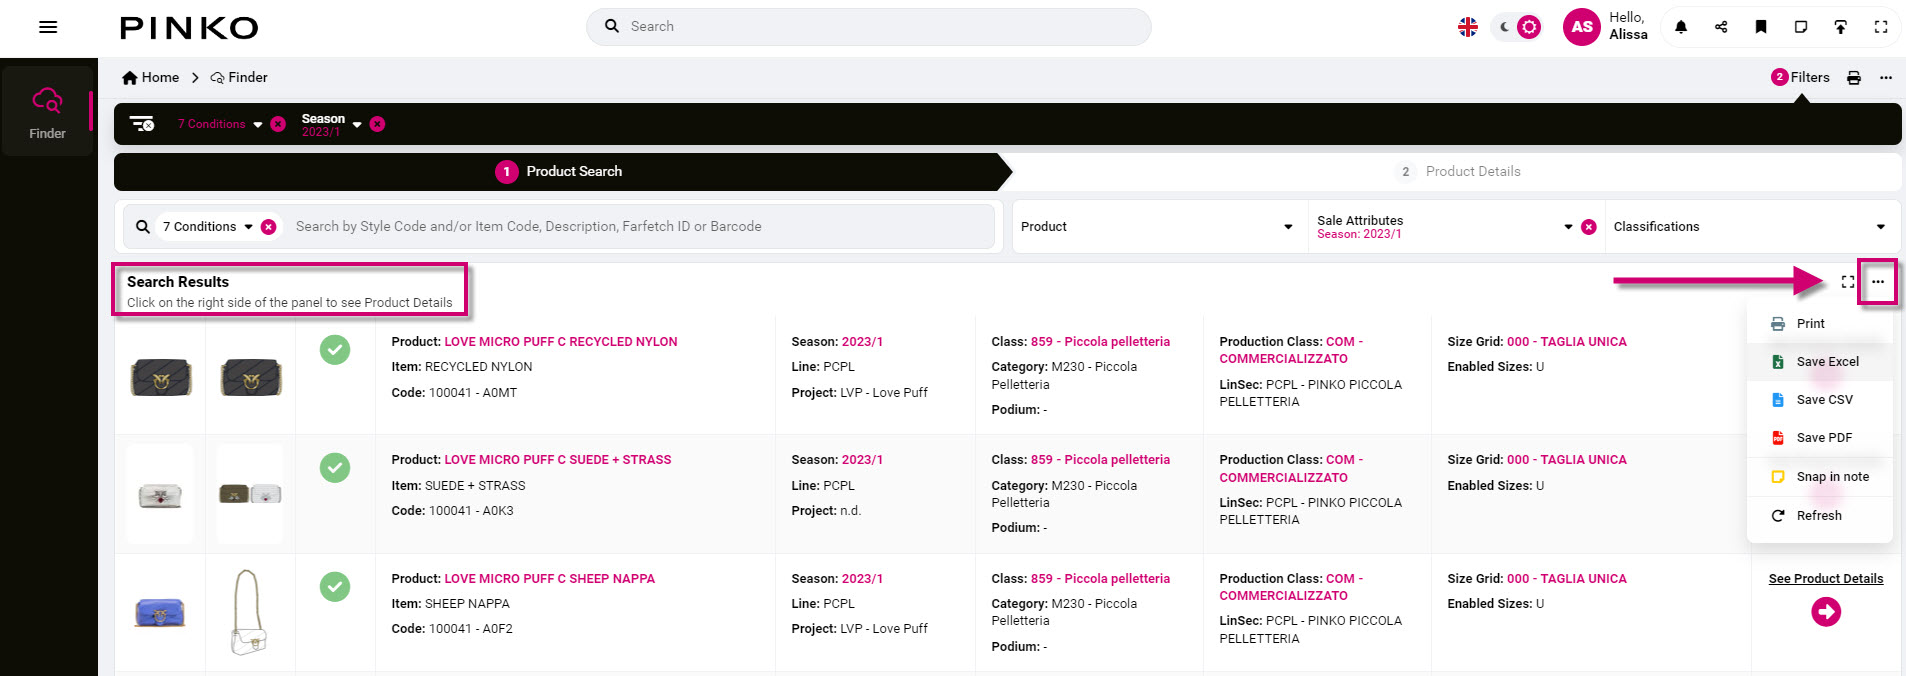Click pink arrow button for SHEEP NAPPA details

(x=1826, y=612)
